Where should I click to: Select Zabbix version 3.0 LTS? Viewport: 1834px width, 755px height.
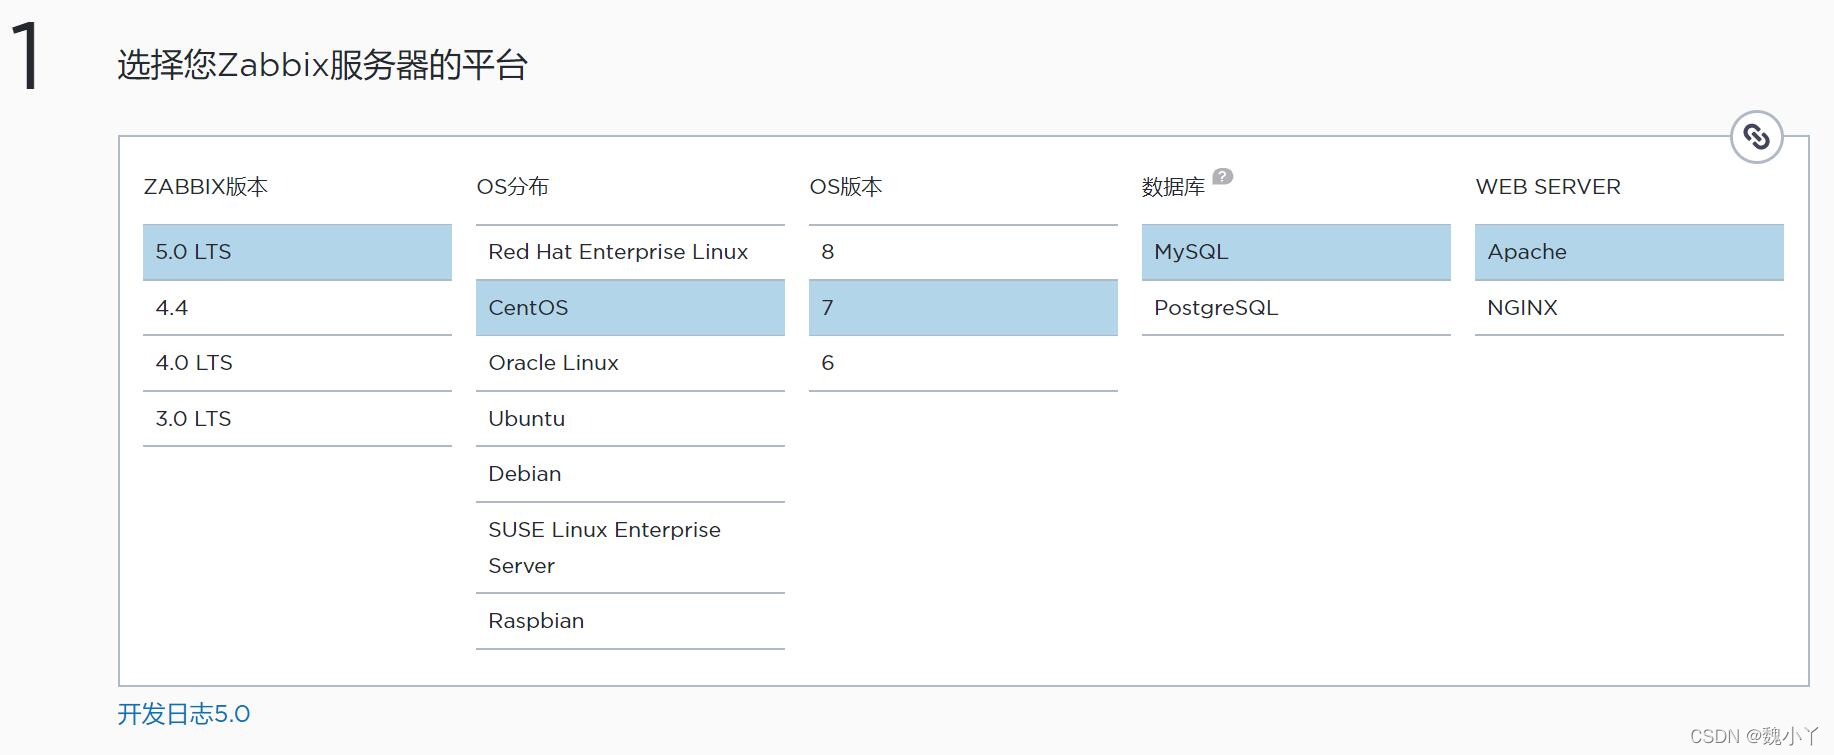point(297,419)
